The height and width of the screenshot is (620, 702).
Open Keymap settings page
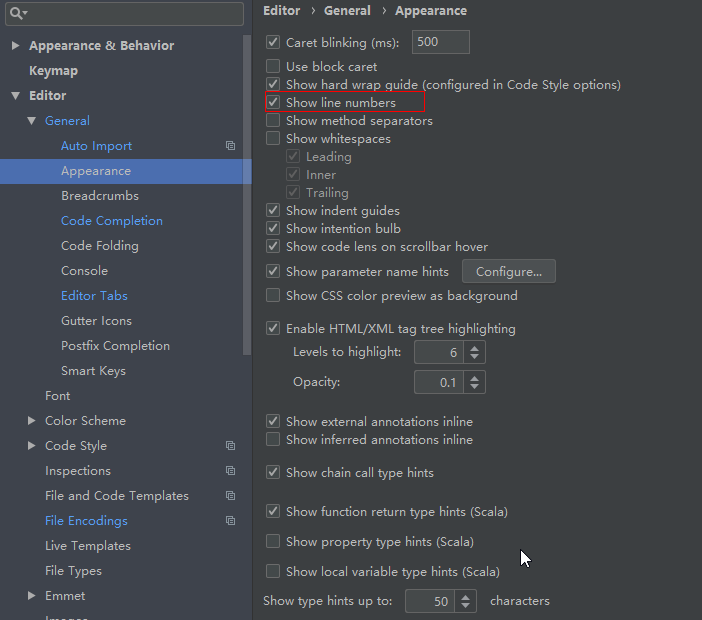pyautogui.click(x=53, y=71)
